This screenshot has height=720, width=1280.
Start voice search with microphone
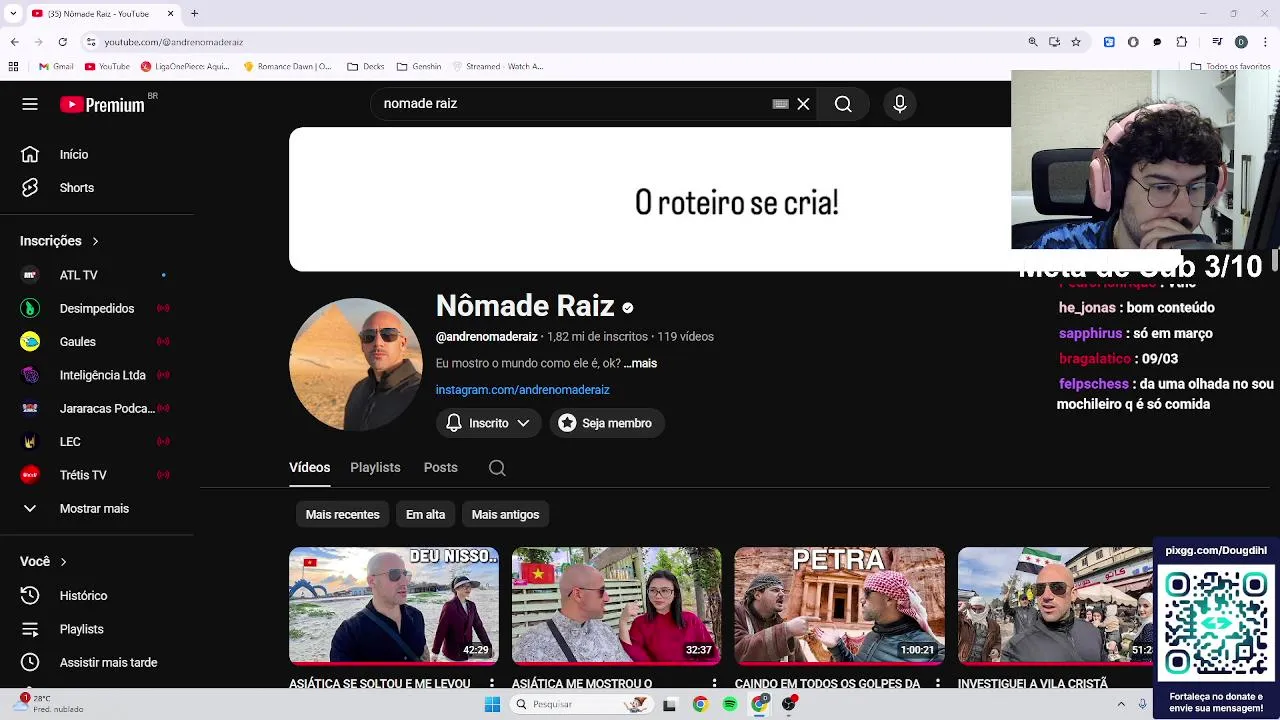pos(900,104)
